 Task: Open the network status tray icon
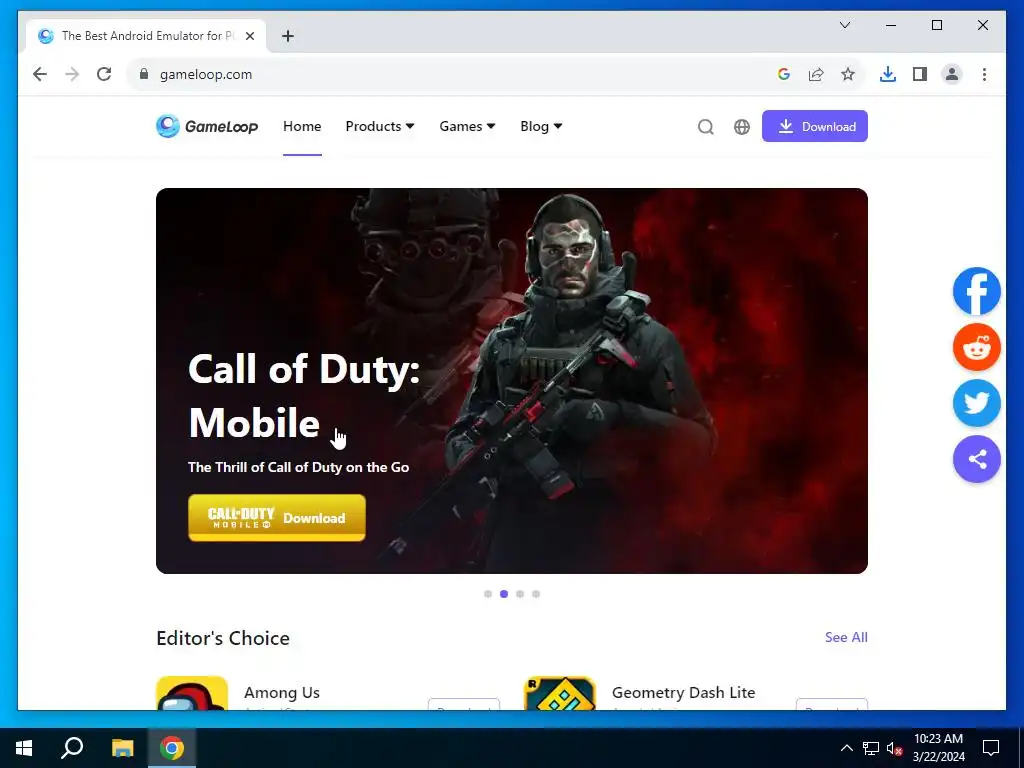tap(871, 748)
